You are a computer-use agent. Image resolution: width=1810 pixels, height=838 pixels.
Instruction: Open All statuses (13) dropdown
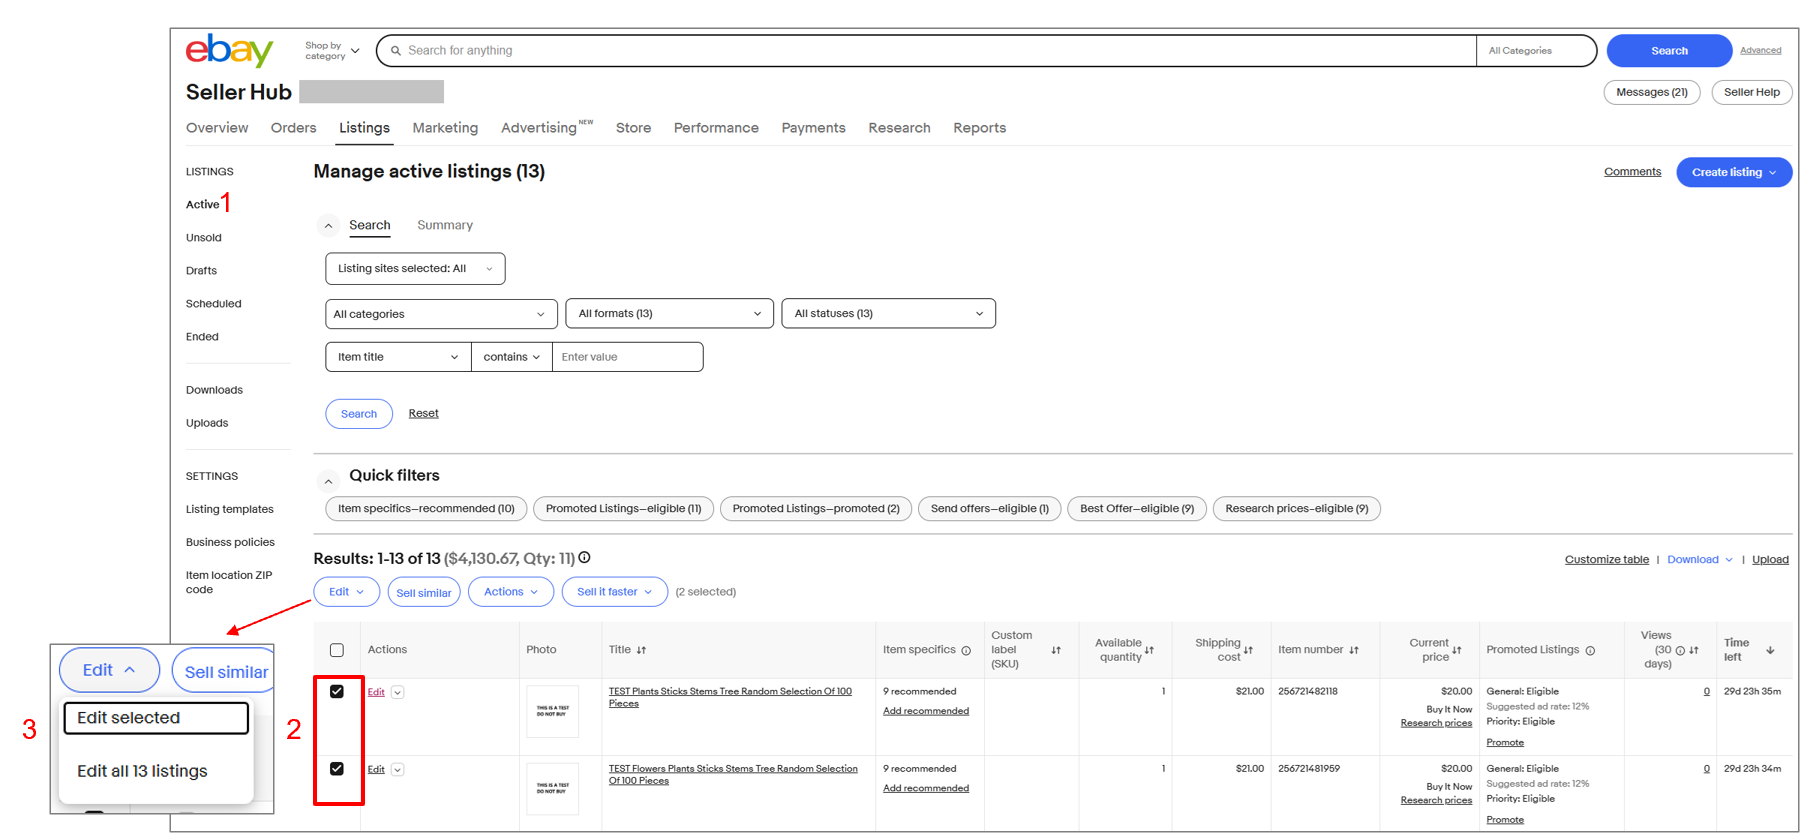click(888, 314)
